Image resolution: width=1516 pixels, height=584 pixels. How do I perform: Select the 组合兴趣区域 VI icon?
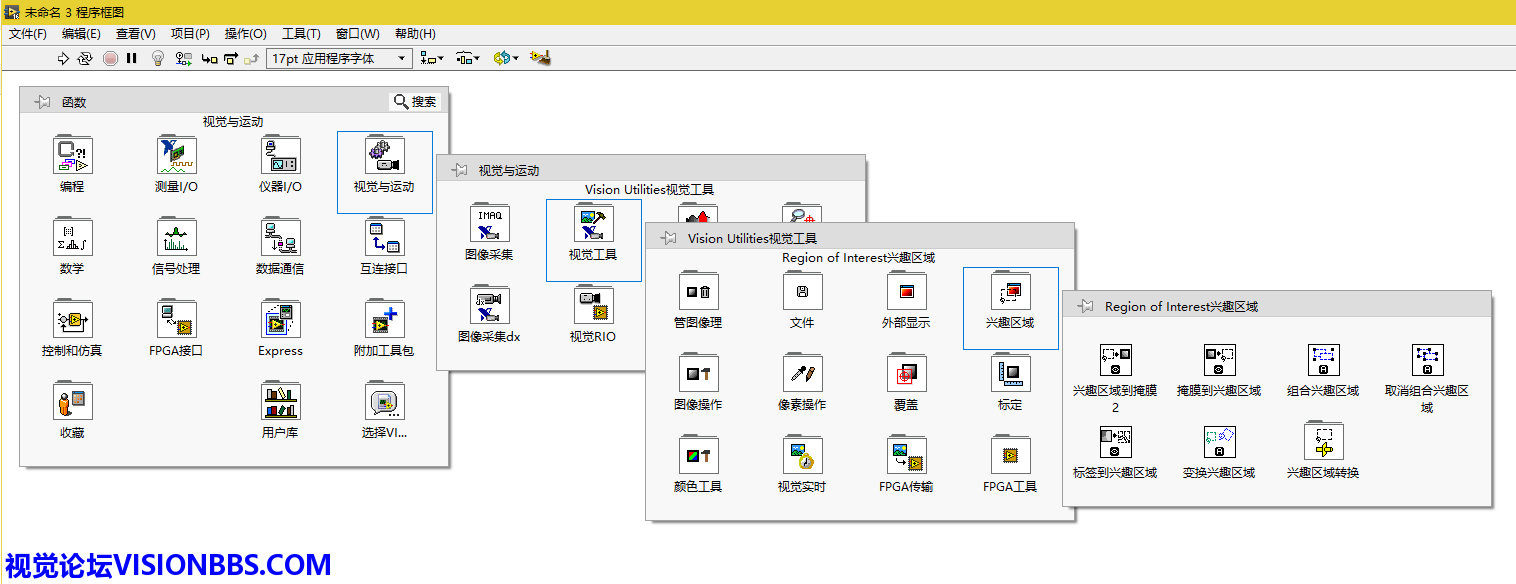[1323, 360]
